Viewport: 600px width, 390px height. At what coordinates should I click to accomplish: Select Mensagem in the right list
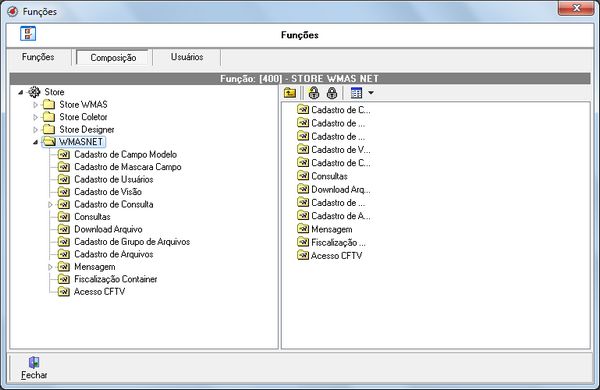click(x=332, y=229)
